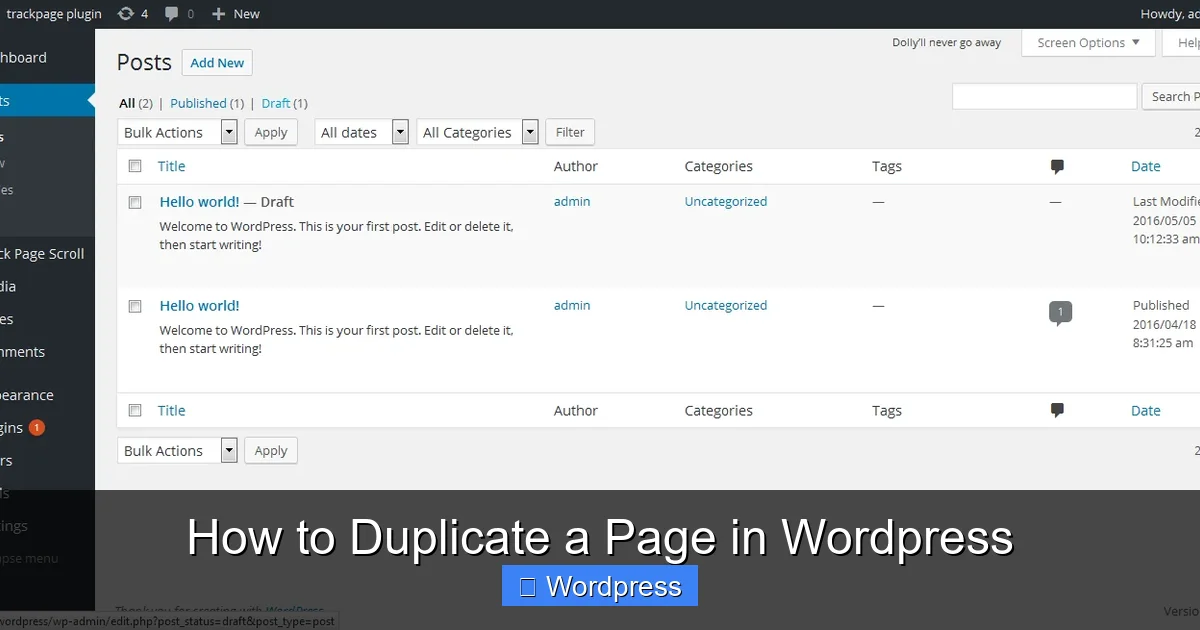
Task: Click the updates icon showing 4
Action: [x=126, y=14]
